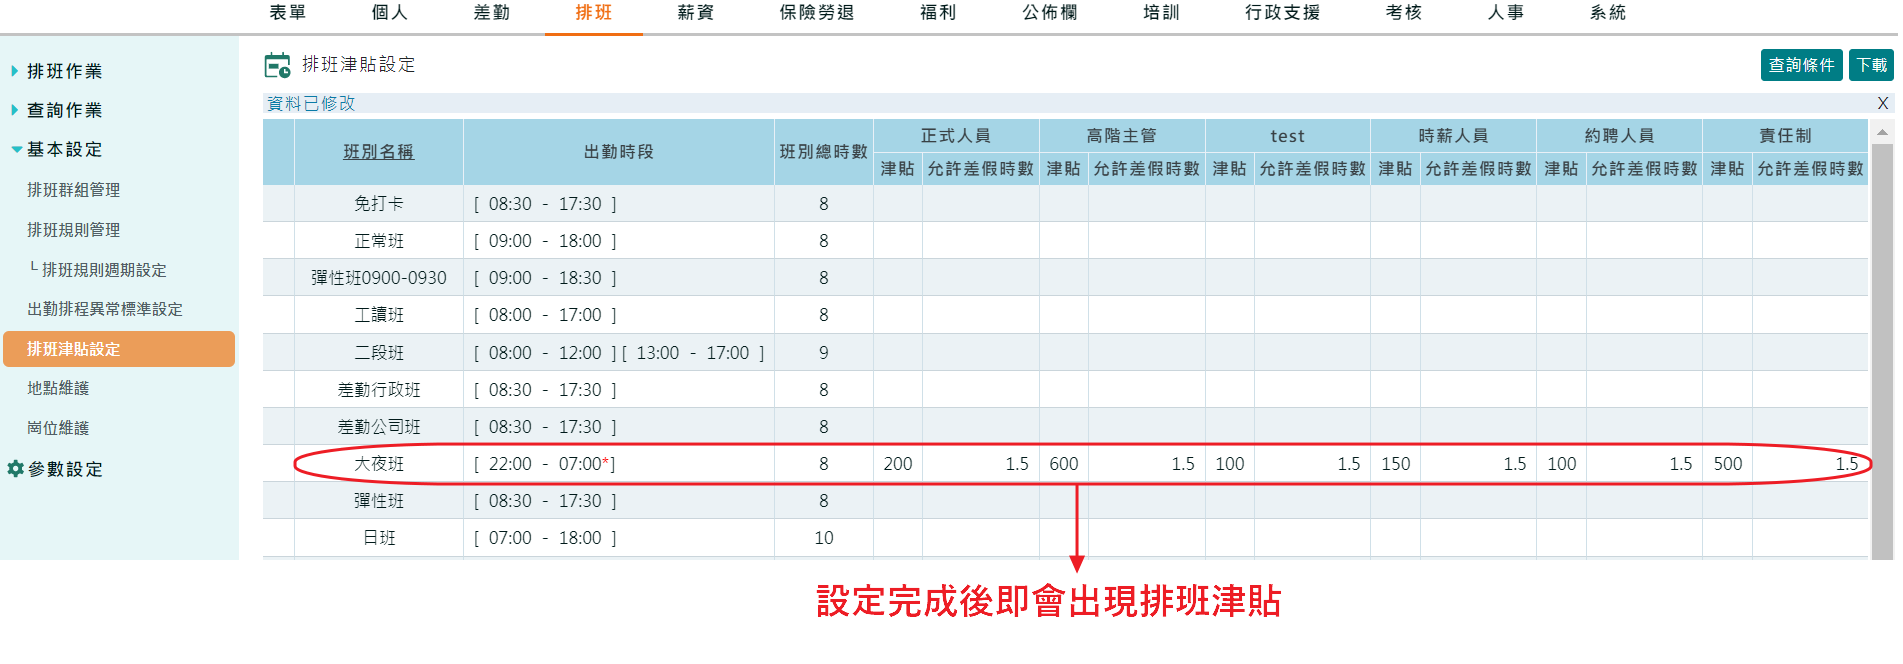Open 排班規則週期設定 in the sidebar
1903x664 pixels.
(x=104, y=270)
